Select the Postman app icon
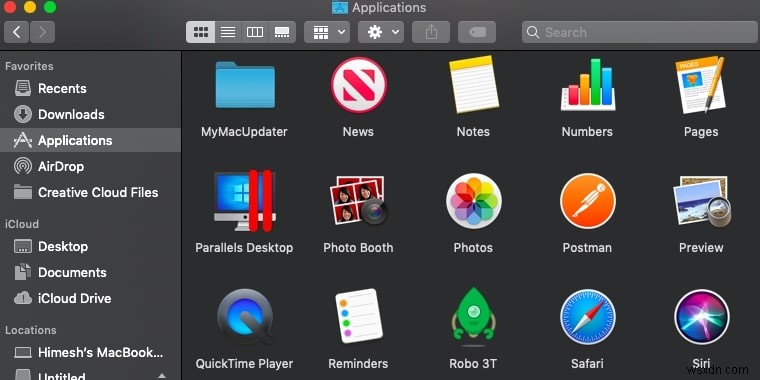The height and width of the screenshot is (380, 760). pyautogui.click(x=588, y=201)
